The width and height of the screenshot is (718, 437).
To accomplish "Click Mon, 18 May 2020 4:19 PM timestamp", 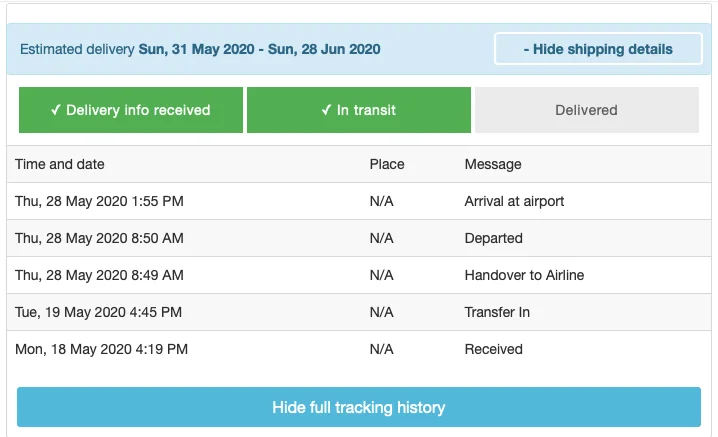I will coord(101,349).
